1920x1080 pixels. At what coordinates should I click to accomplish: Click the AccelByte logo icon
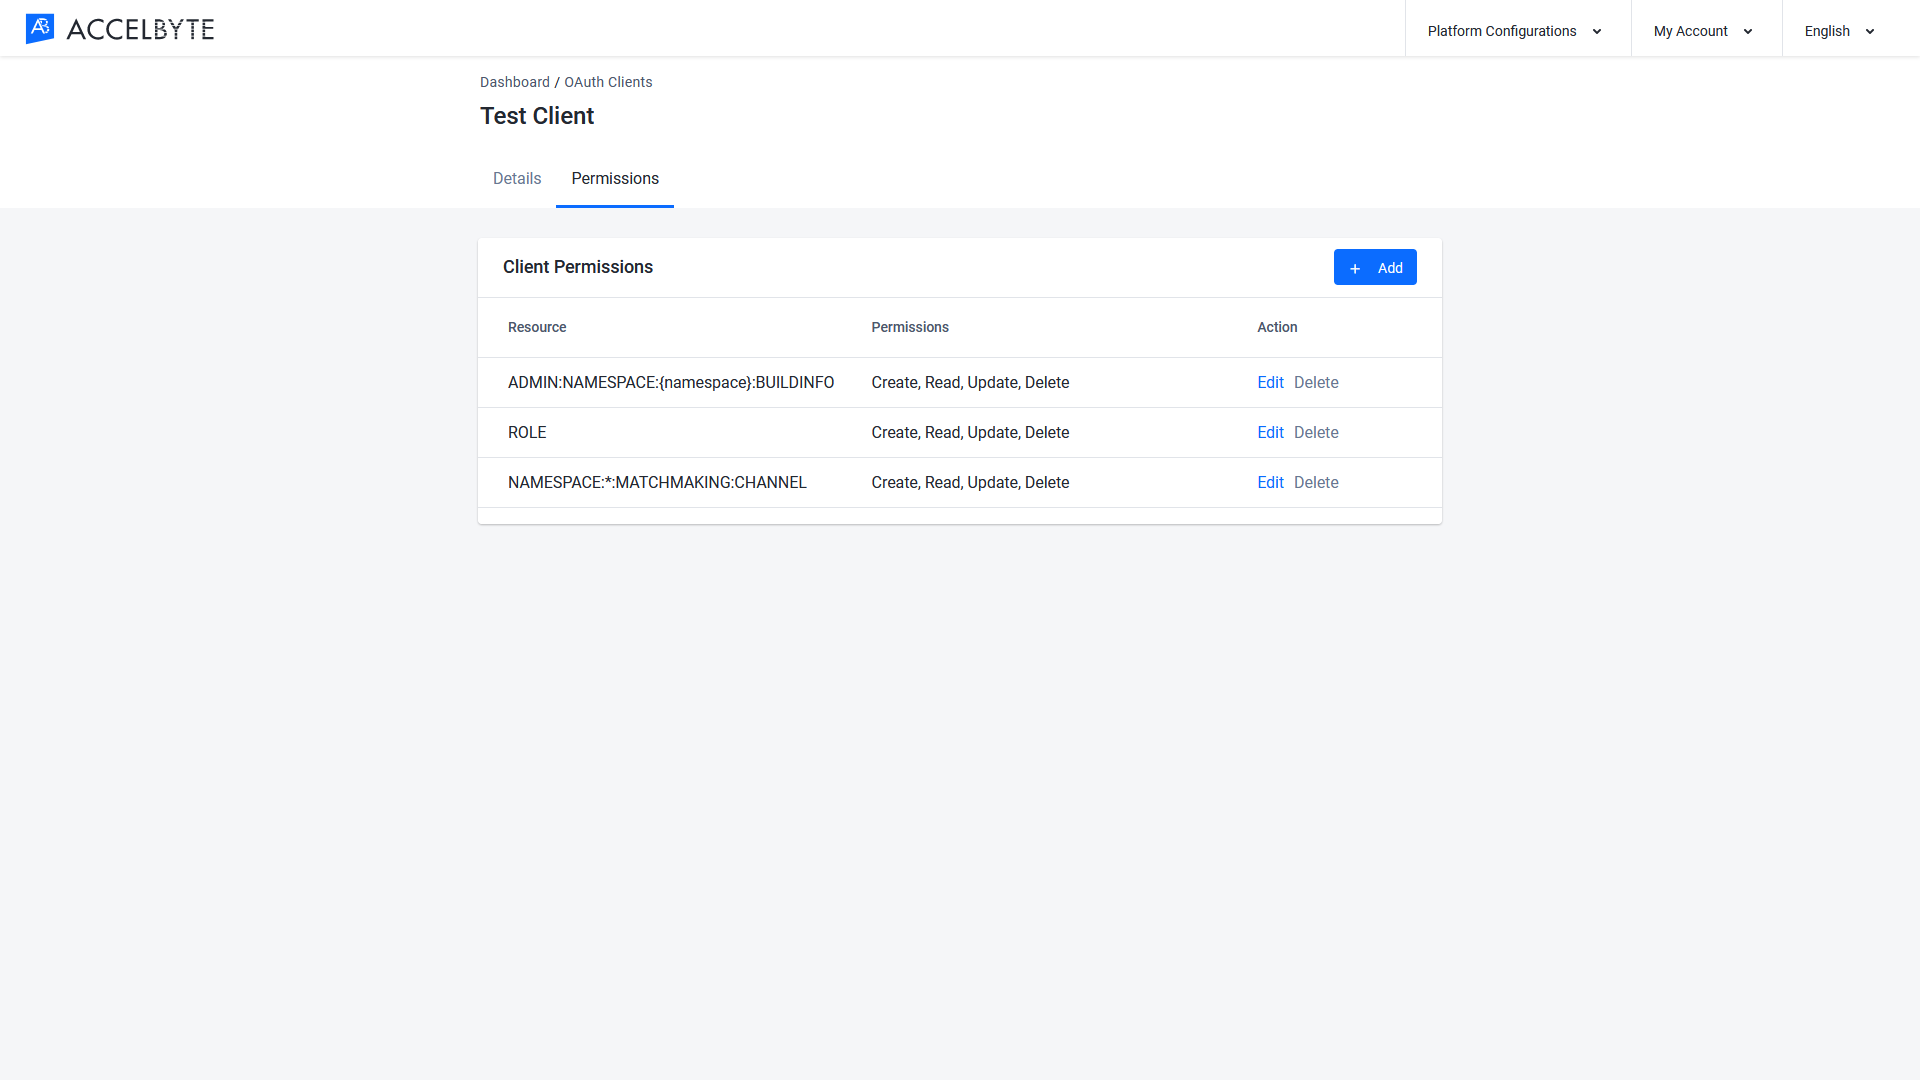tap(40, 29)
